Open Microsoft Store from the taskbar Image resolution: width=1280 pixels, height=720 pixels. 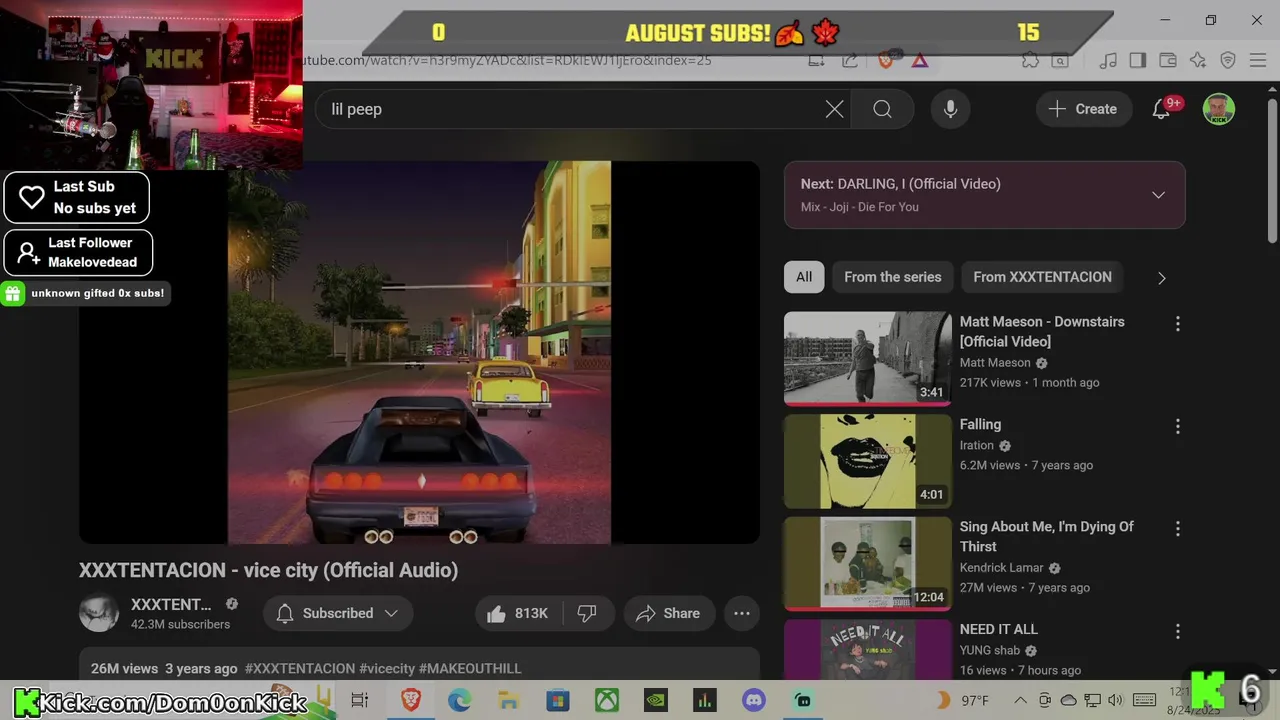click(558, 700)
